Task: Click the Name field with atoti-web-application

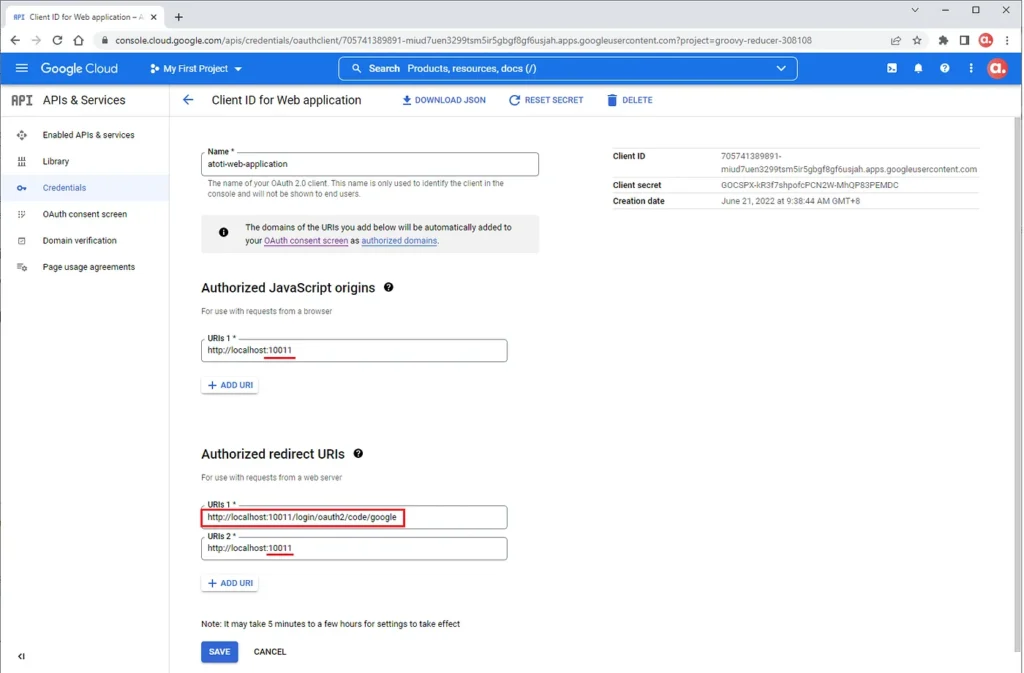Action: [x=370, y=164]
